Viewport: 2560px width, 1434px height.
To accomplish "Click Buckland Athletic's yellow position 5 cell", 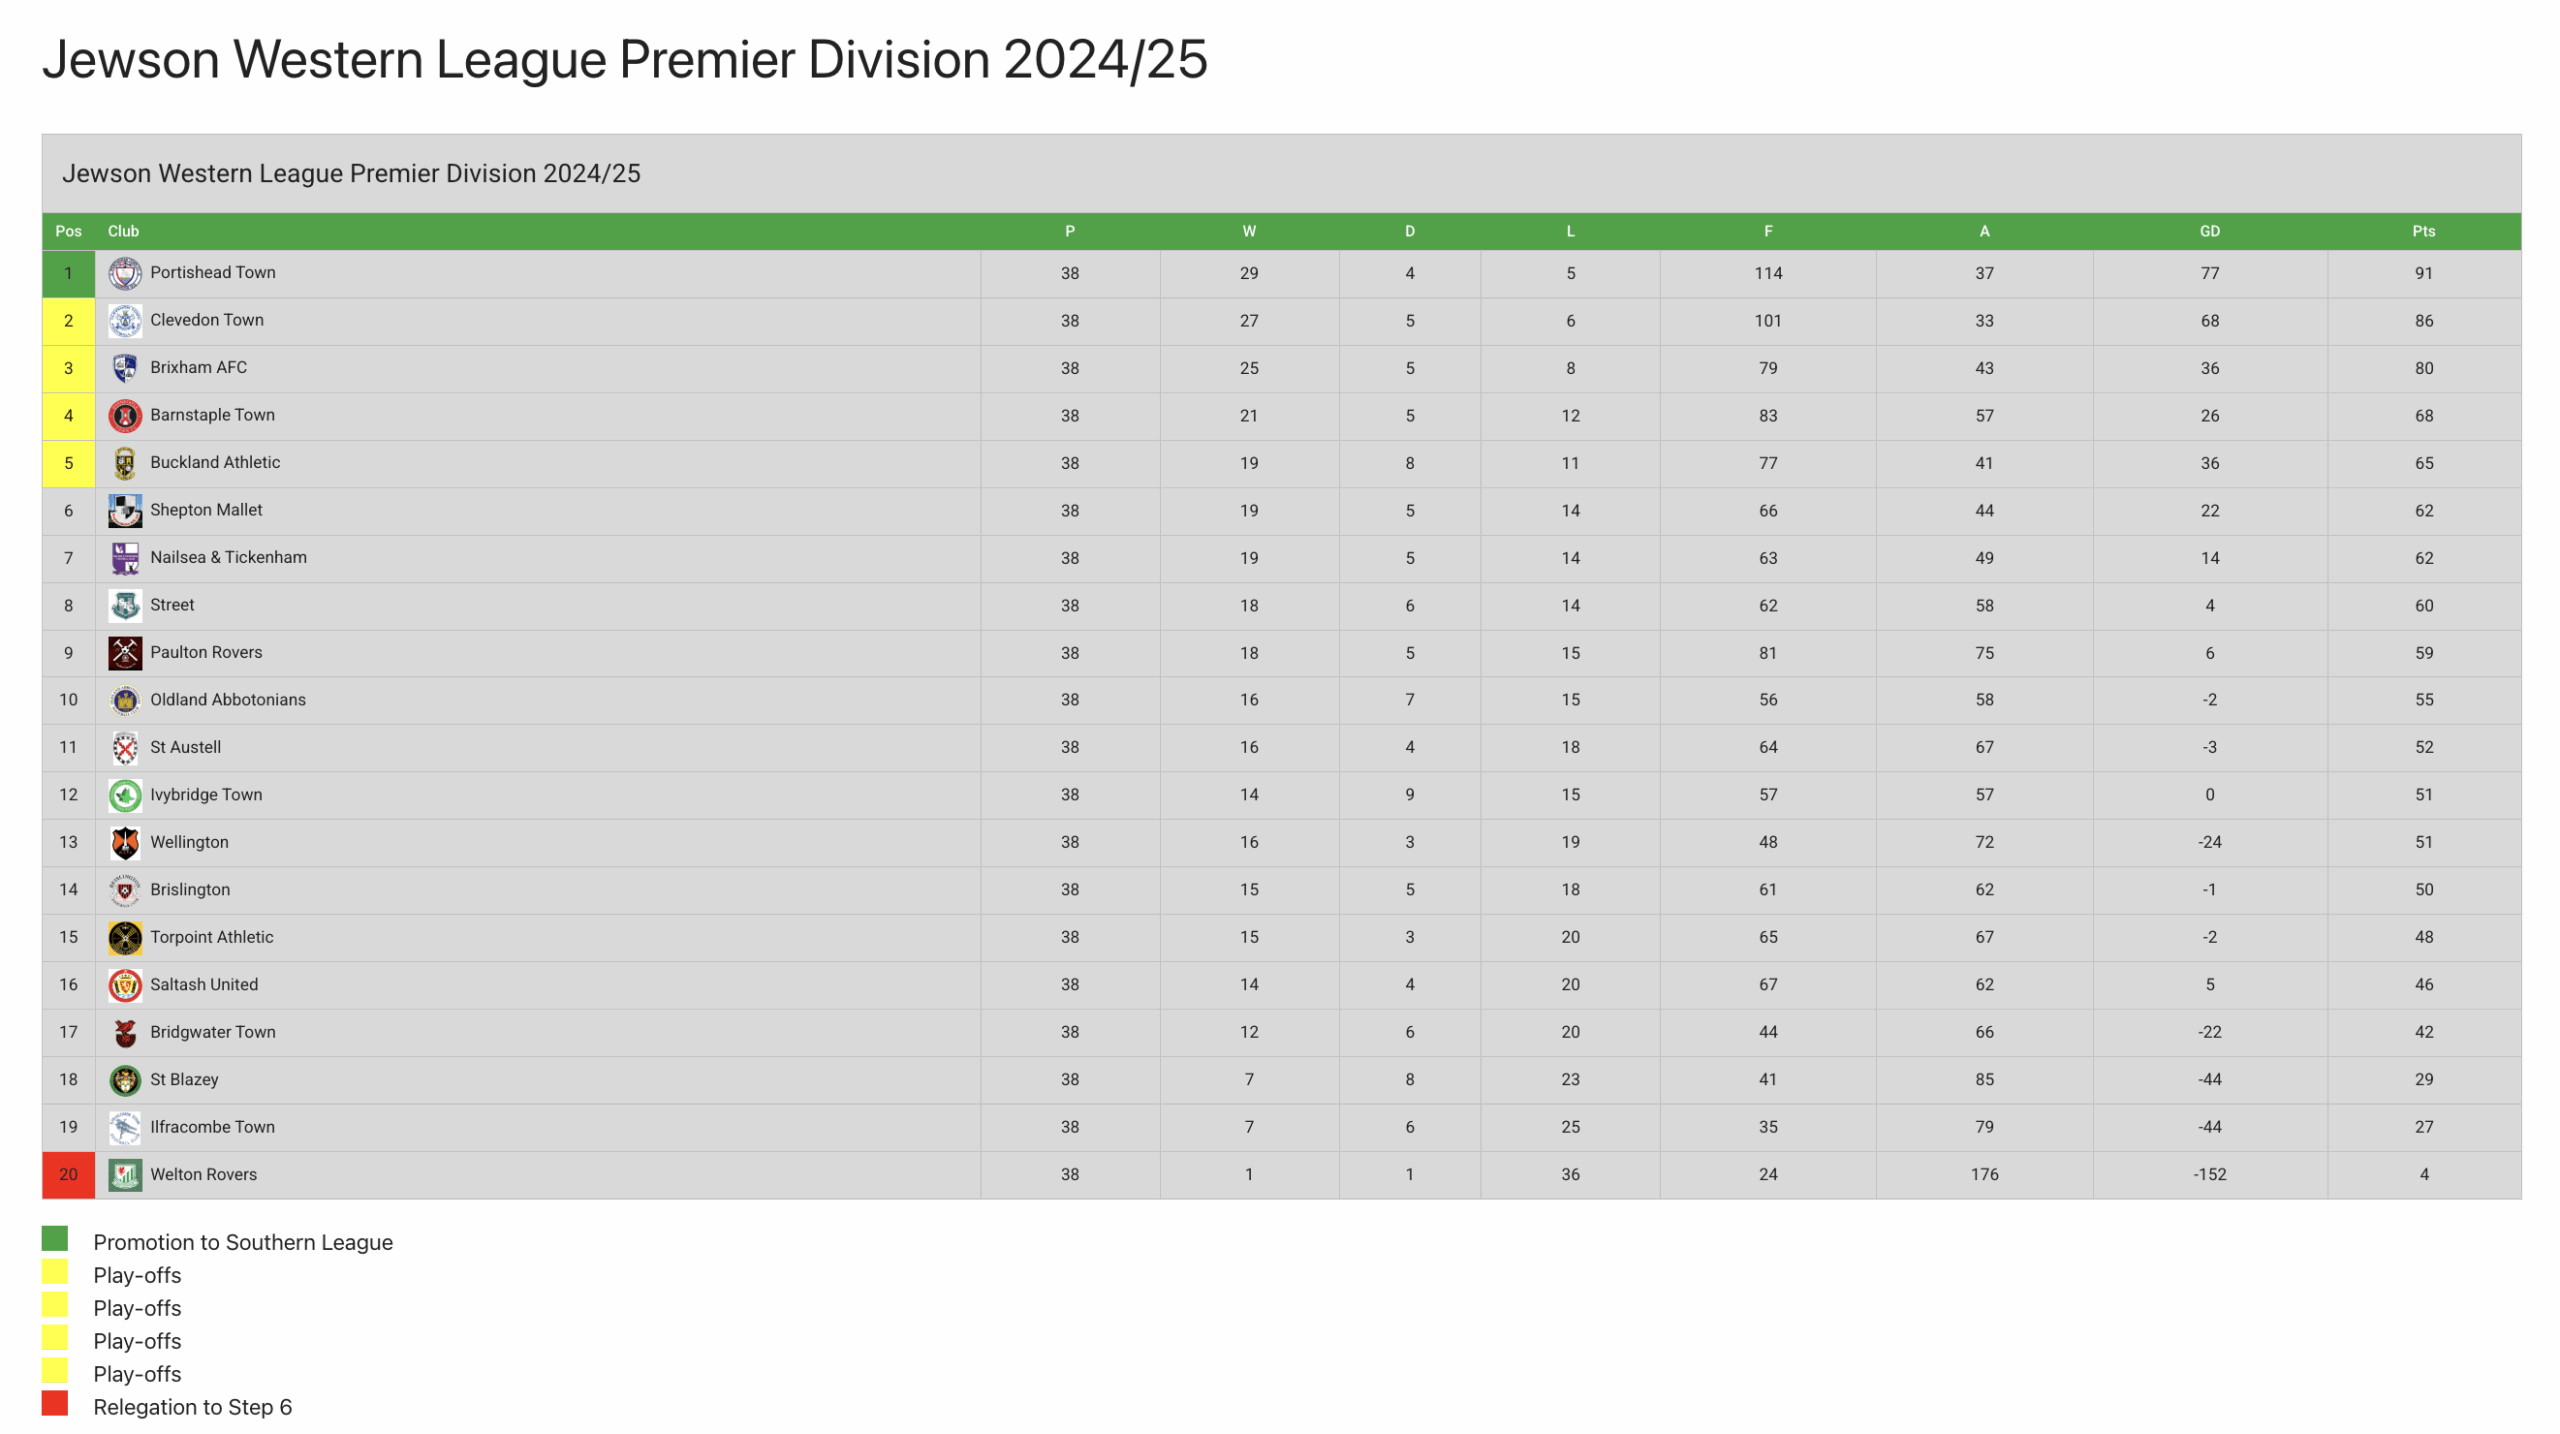I will pos(68,464).
